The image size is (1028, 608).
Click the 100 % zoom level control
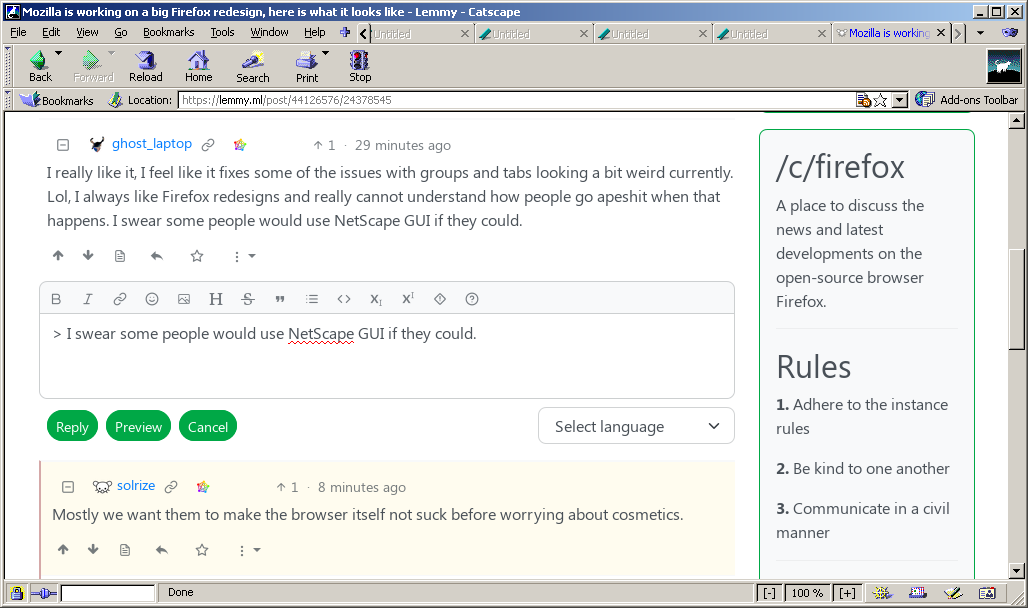coord(807,593)
